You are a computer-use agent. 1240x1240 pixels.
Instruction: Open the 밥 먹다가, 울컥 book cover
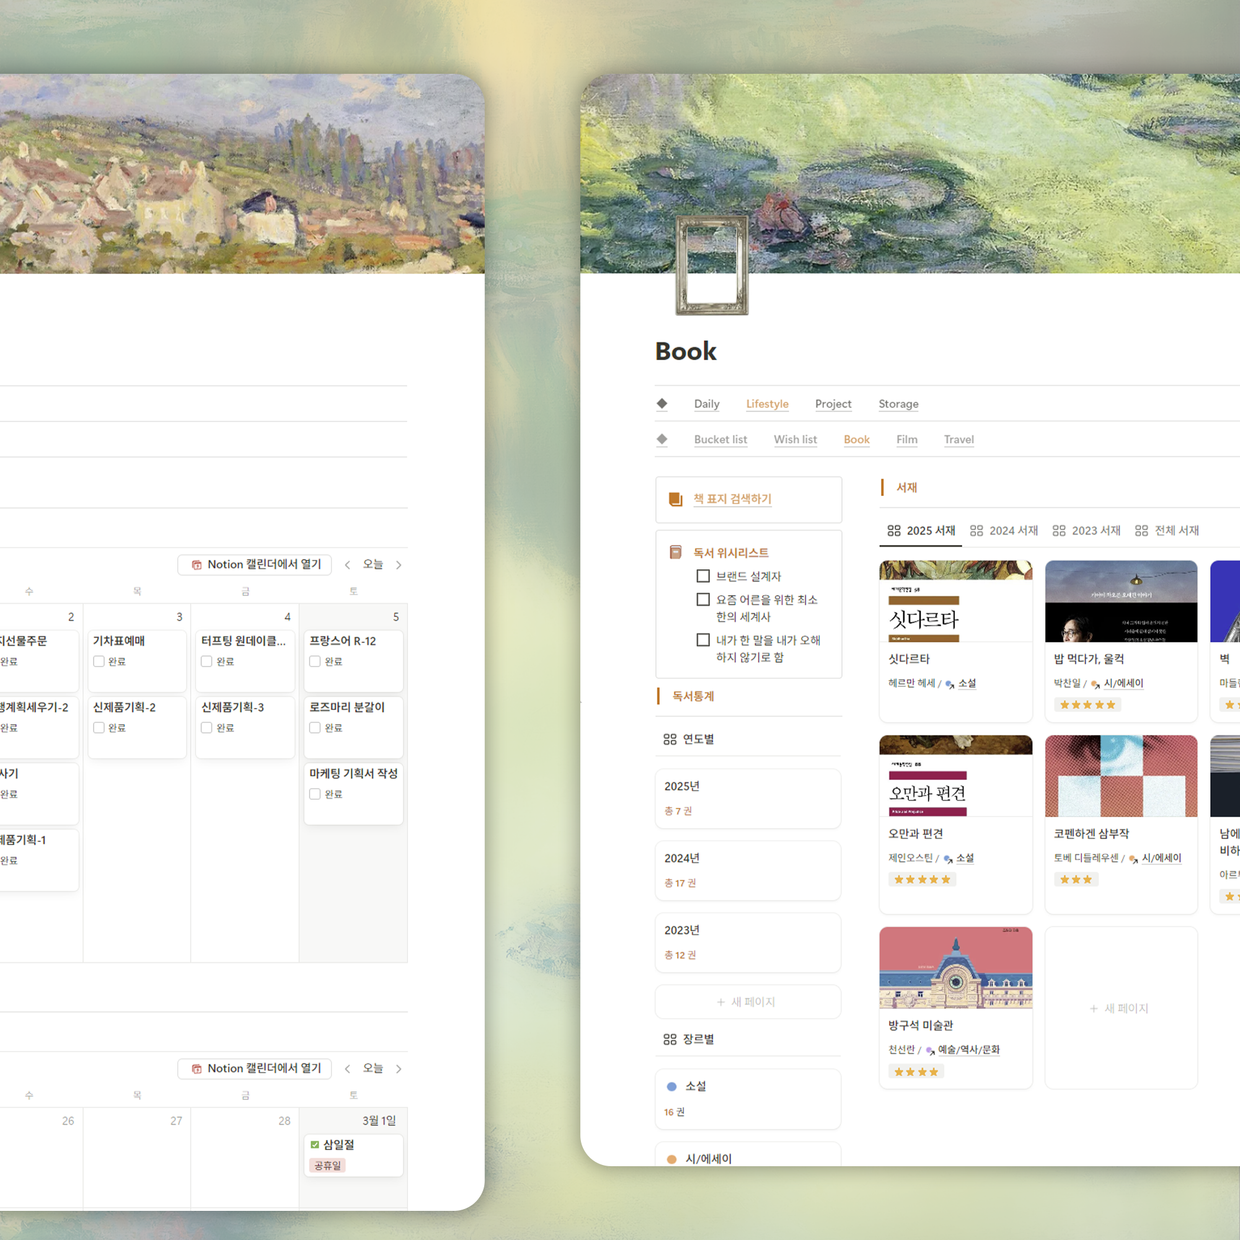pos(1121,601)
